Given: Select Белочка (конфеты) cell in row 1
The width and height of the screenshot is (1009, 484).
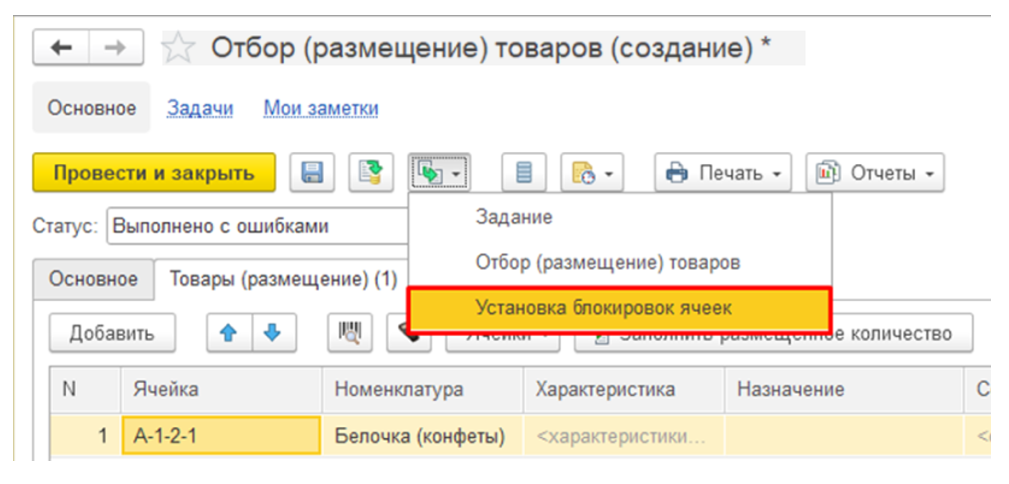Looking at the screenshot, I should click(x=422, y=436).
